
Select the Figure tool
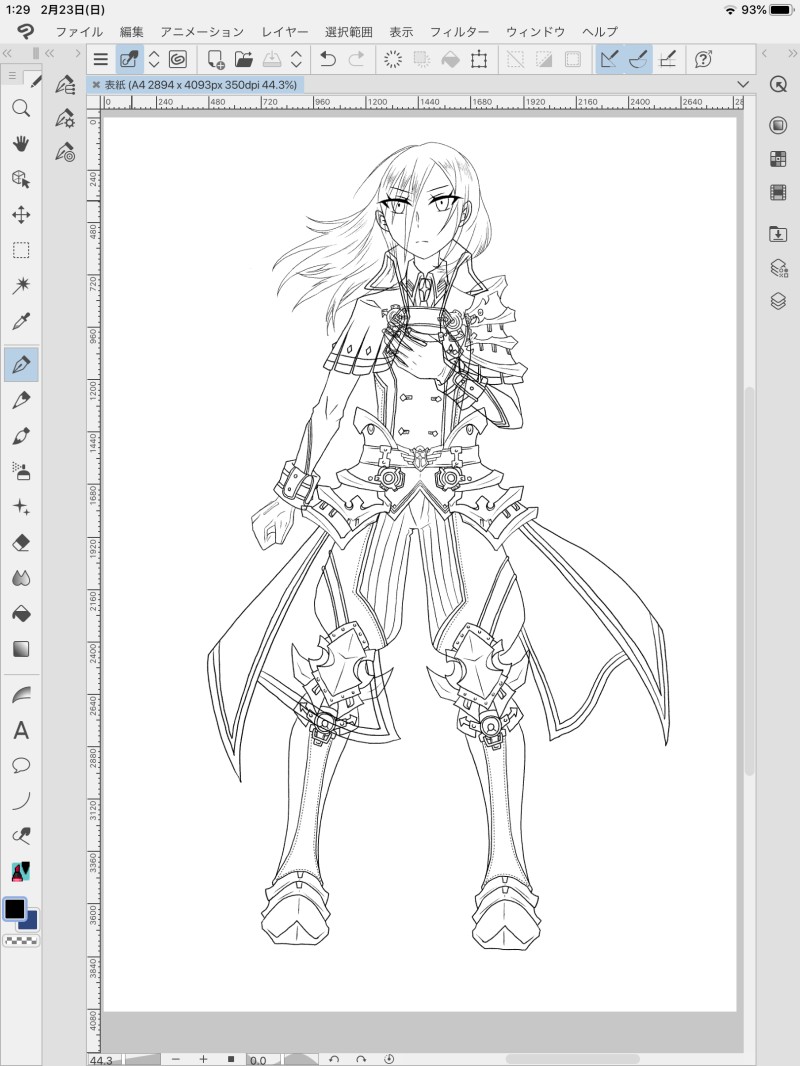pos(21,695)
